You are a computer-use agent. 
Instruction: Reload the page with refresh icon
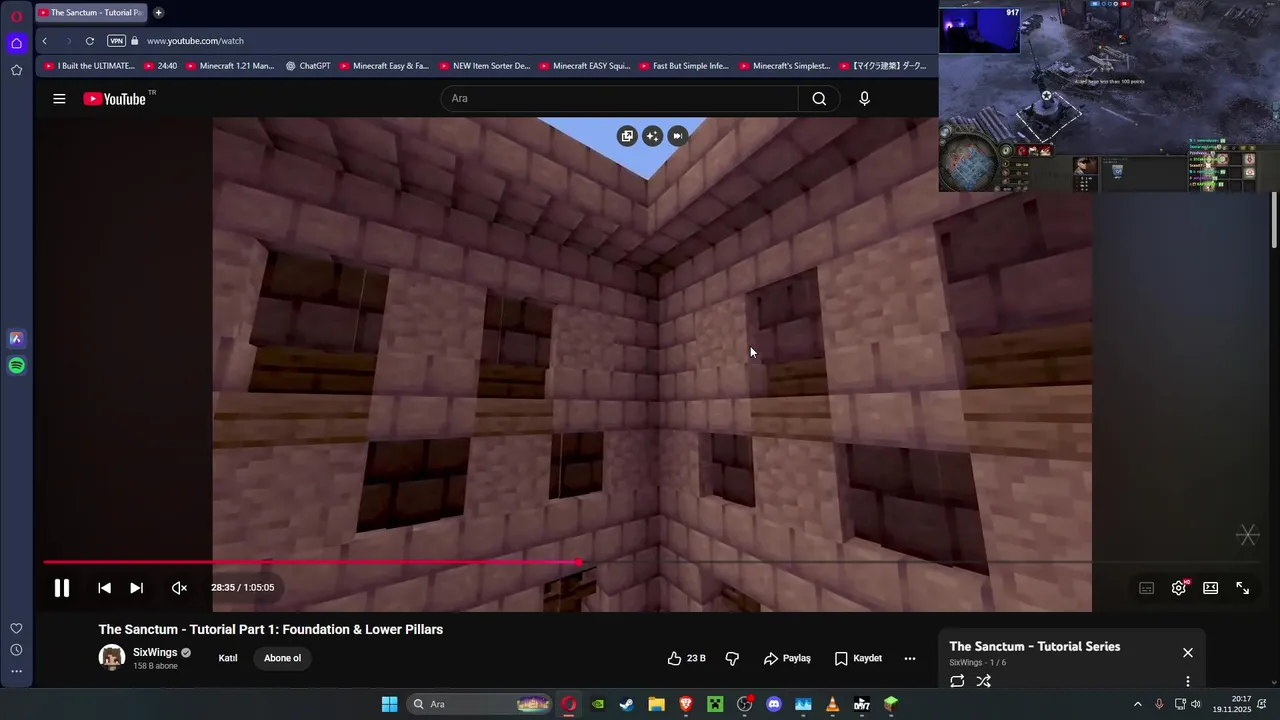click(x=90, y=41)
